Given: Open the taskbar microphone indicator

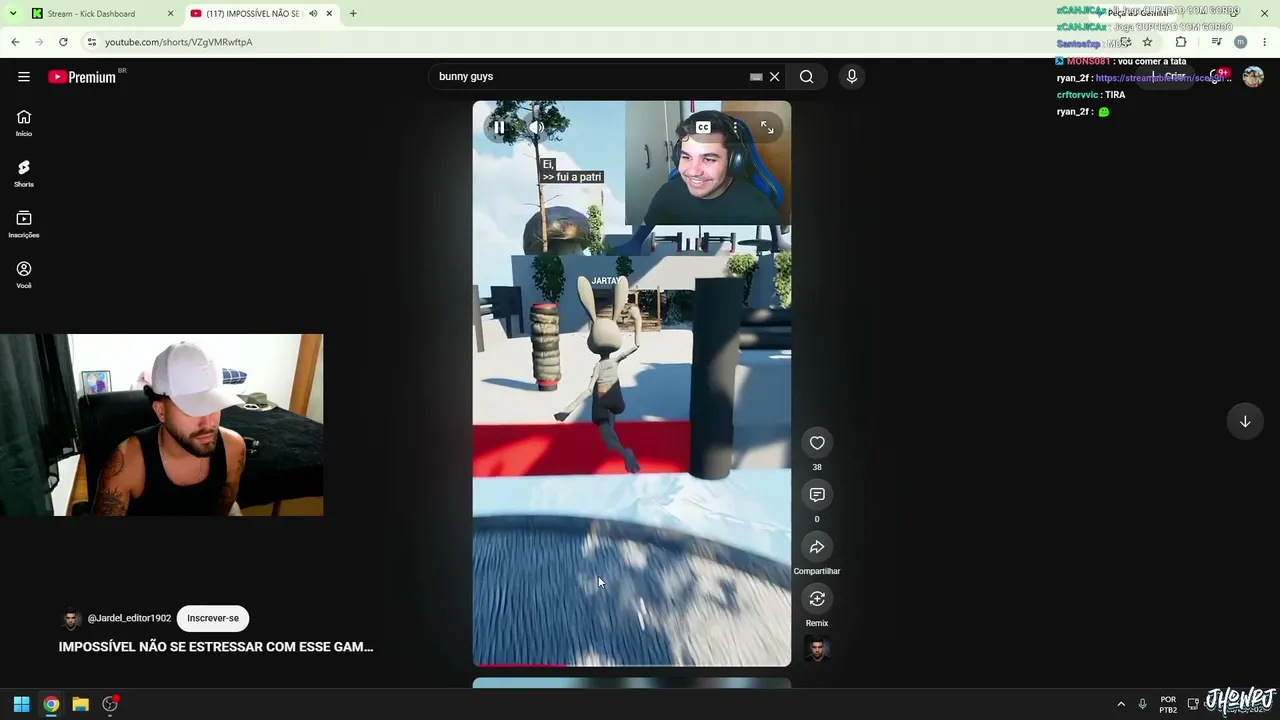Looking at the screenshot, I should coord(1142,704).
